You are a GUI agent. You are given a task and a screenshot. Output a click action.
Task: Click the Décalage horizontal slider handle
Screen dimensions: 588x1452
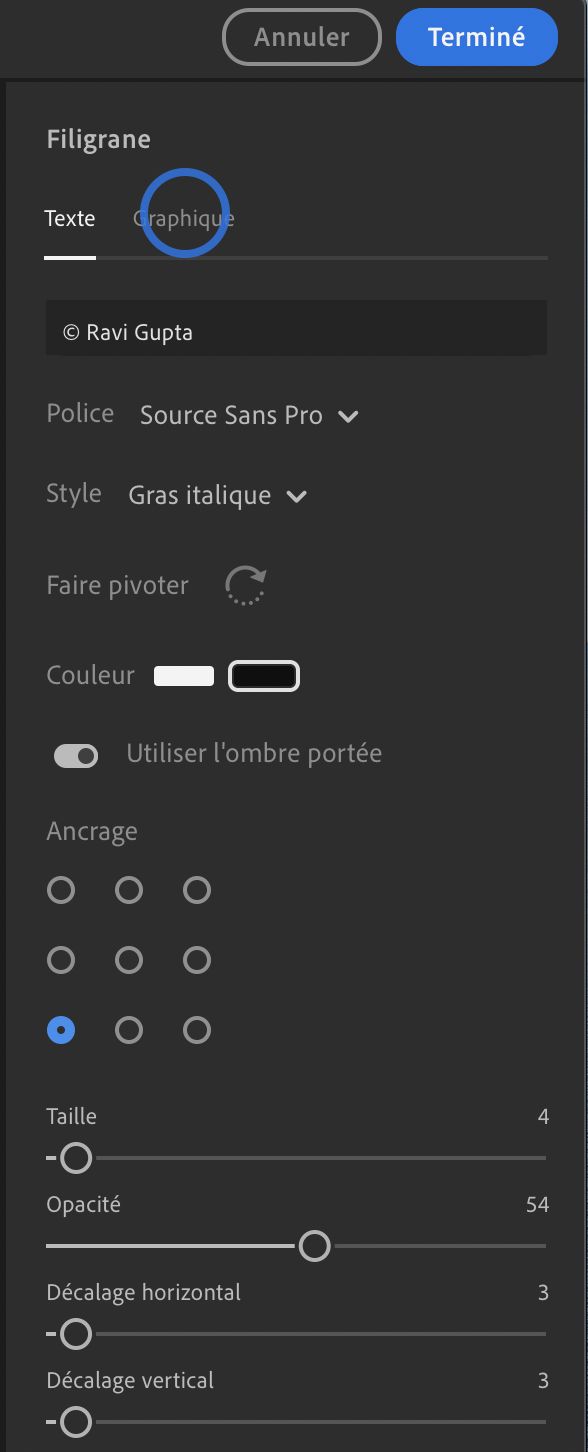75,1334
